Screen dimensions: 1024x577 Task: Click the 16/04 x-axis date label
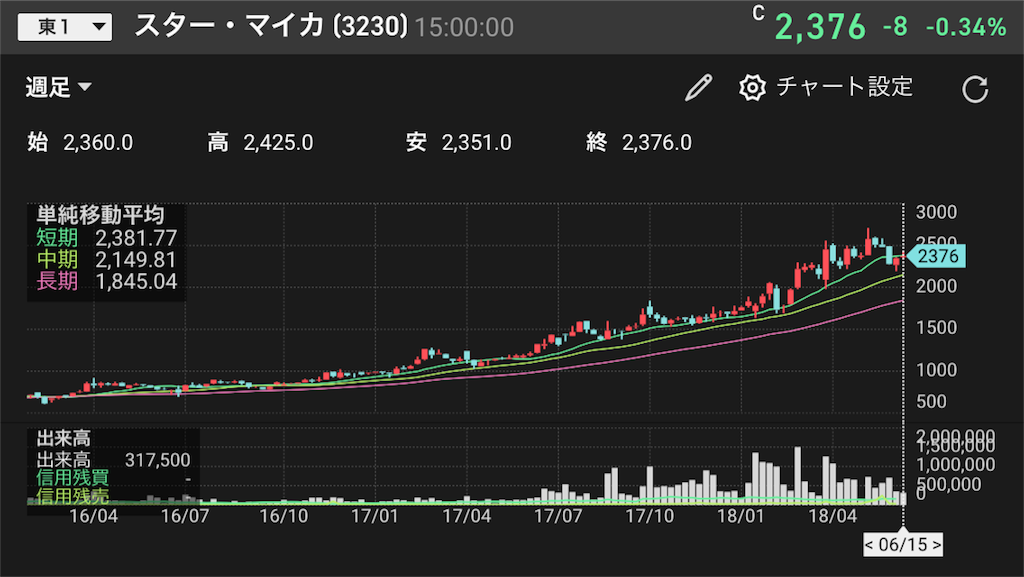tap(93, 516)
